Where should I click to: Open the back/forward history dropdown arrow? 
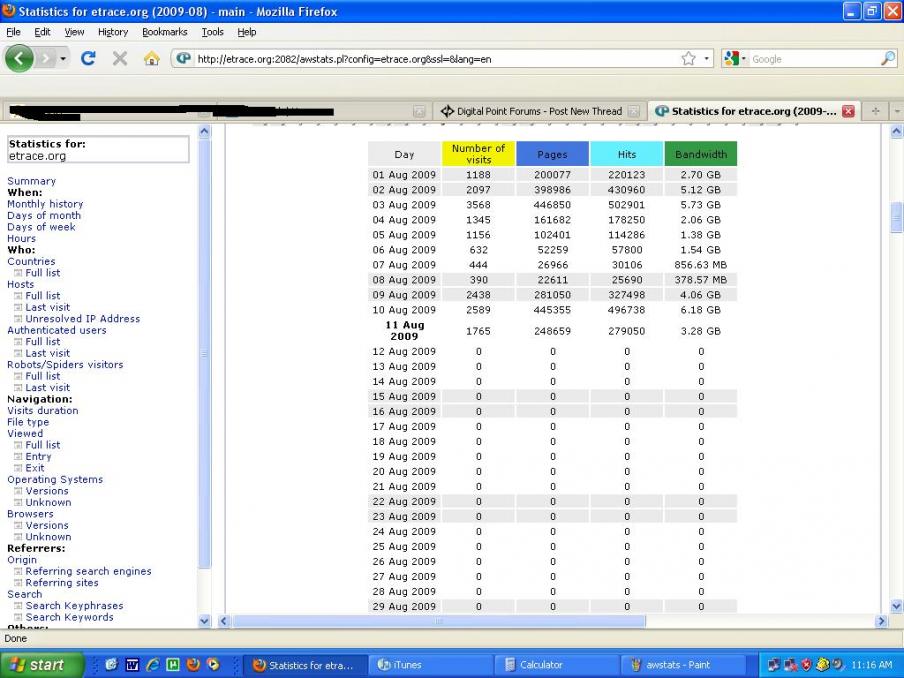point(63,59)
